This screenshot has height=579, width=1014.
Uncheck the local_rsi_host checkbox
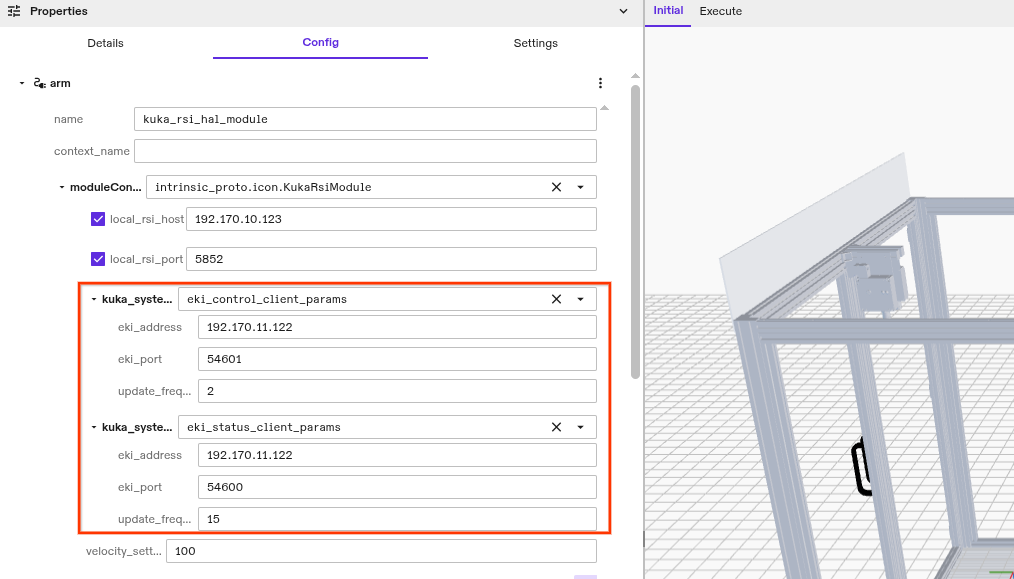[98, 218]
